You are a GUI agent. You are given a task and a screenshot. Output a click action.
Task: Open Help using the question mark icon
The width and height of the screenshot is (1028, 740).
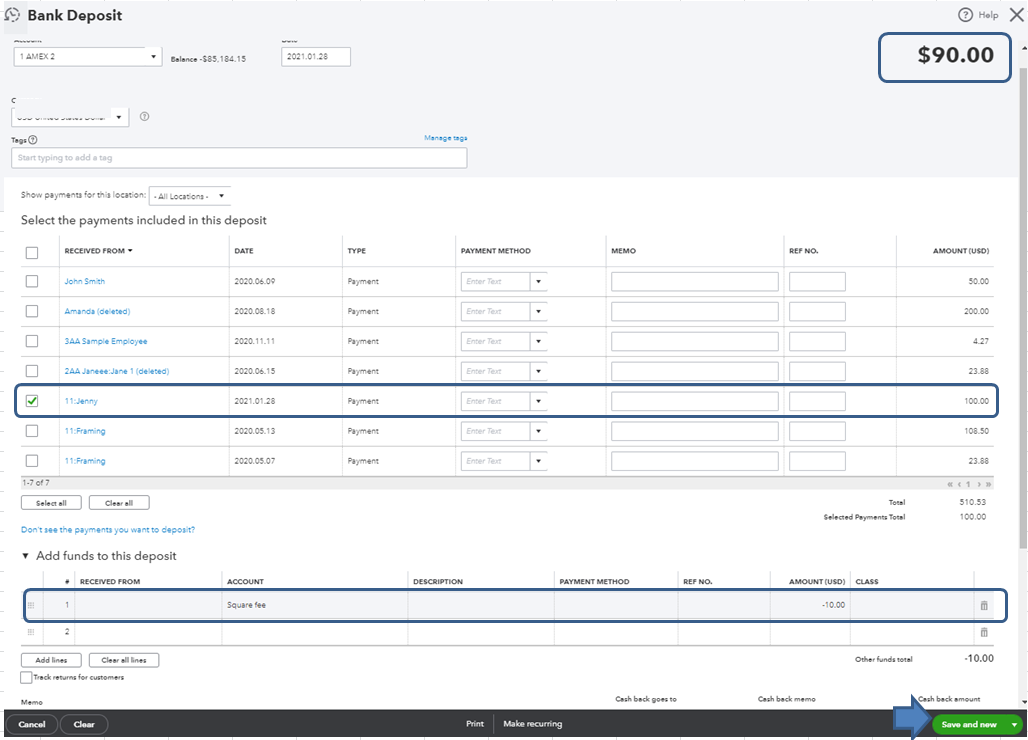[x=966, y=14]
